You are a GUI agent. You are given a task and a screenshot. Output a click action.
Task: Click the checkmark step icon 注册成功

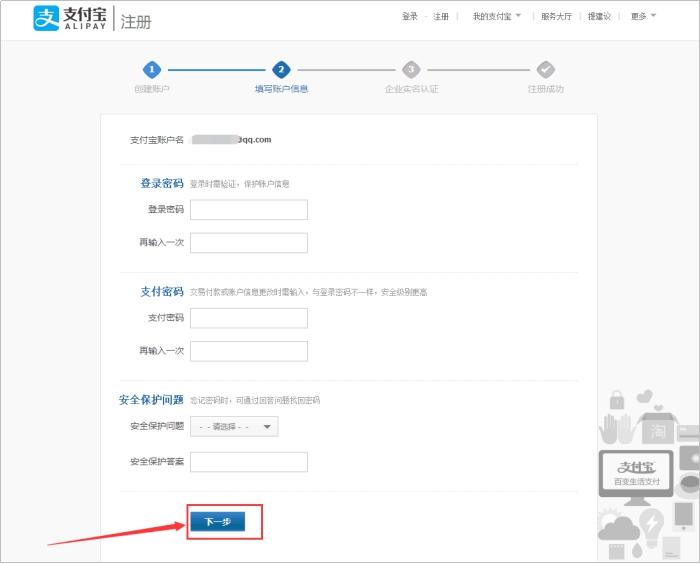point(545,69)
